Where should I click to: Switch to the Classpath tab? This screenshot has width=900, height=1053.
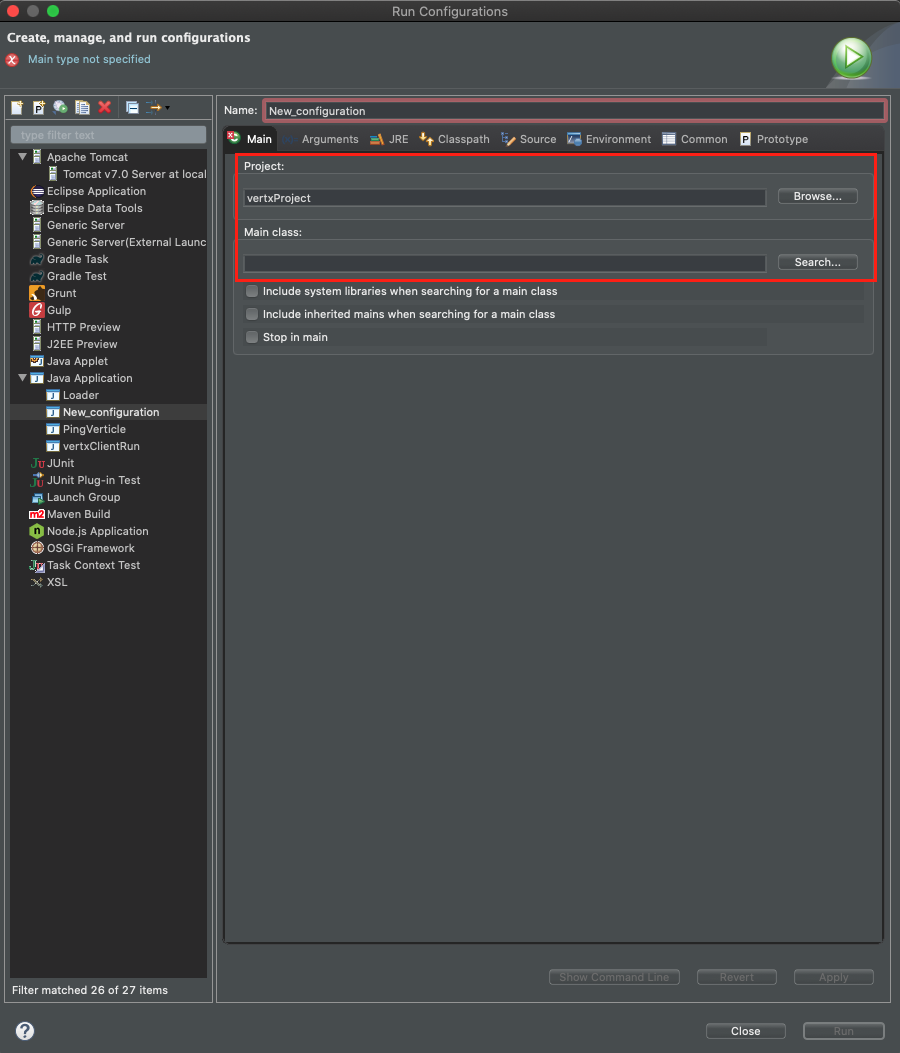pos(454,139)
